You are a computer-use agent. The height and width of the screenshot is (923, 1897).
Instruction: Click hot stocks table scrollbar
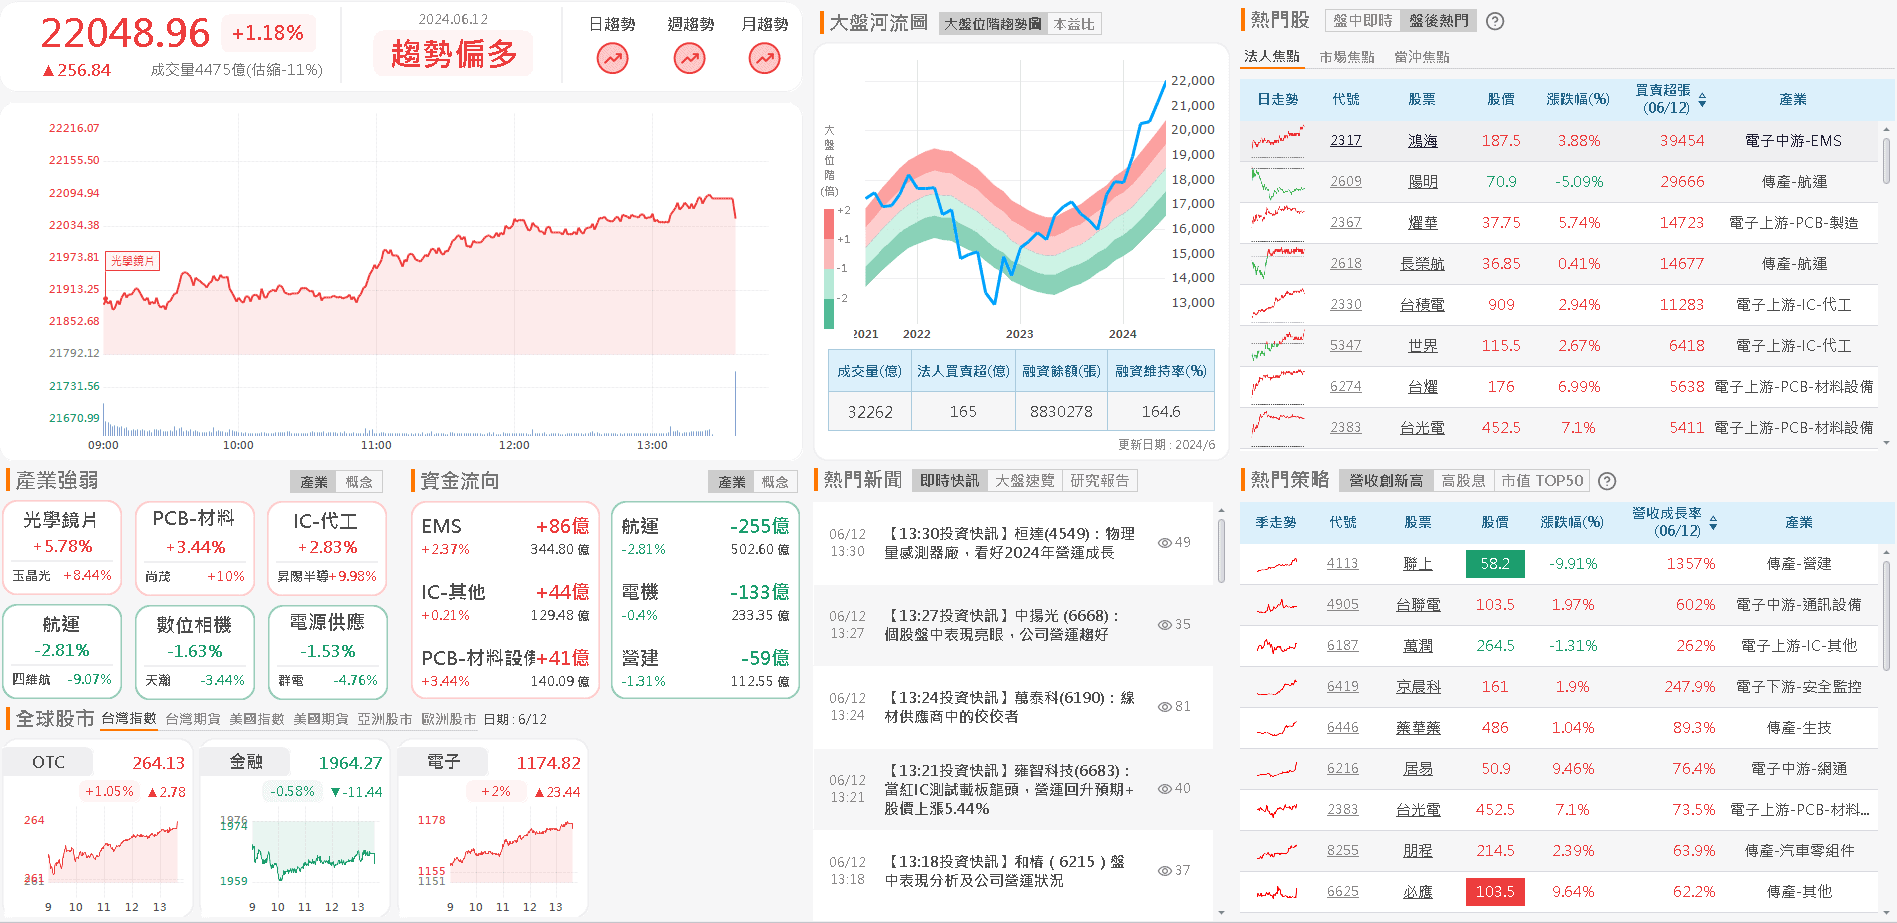pyautogui.click(x=1886, y=160)
